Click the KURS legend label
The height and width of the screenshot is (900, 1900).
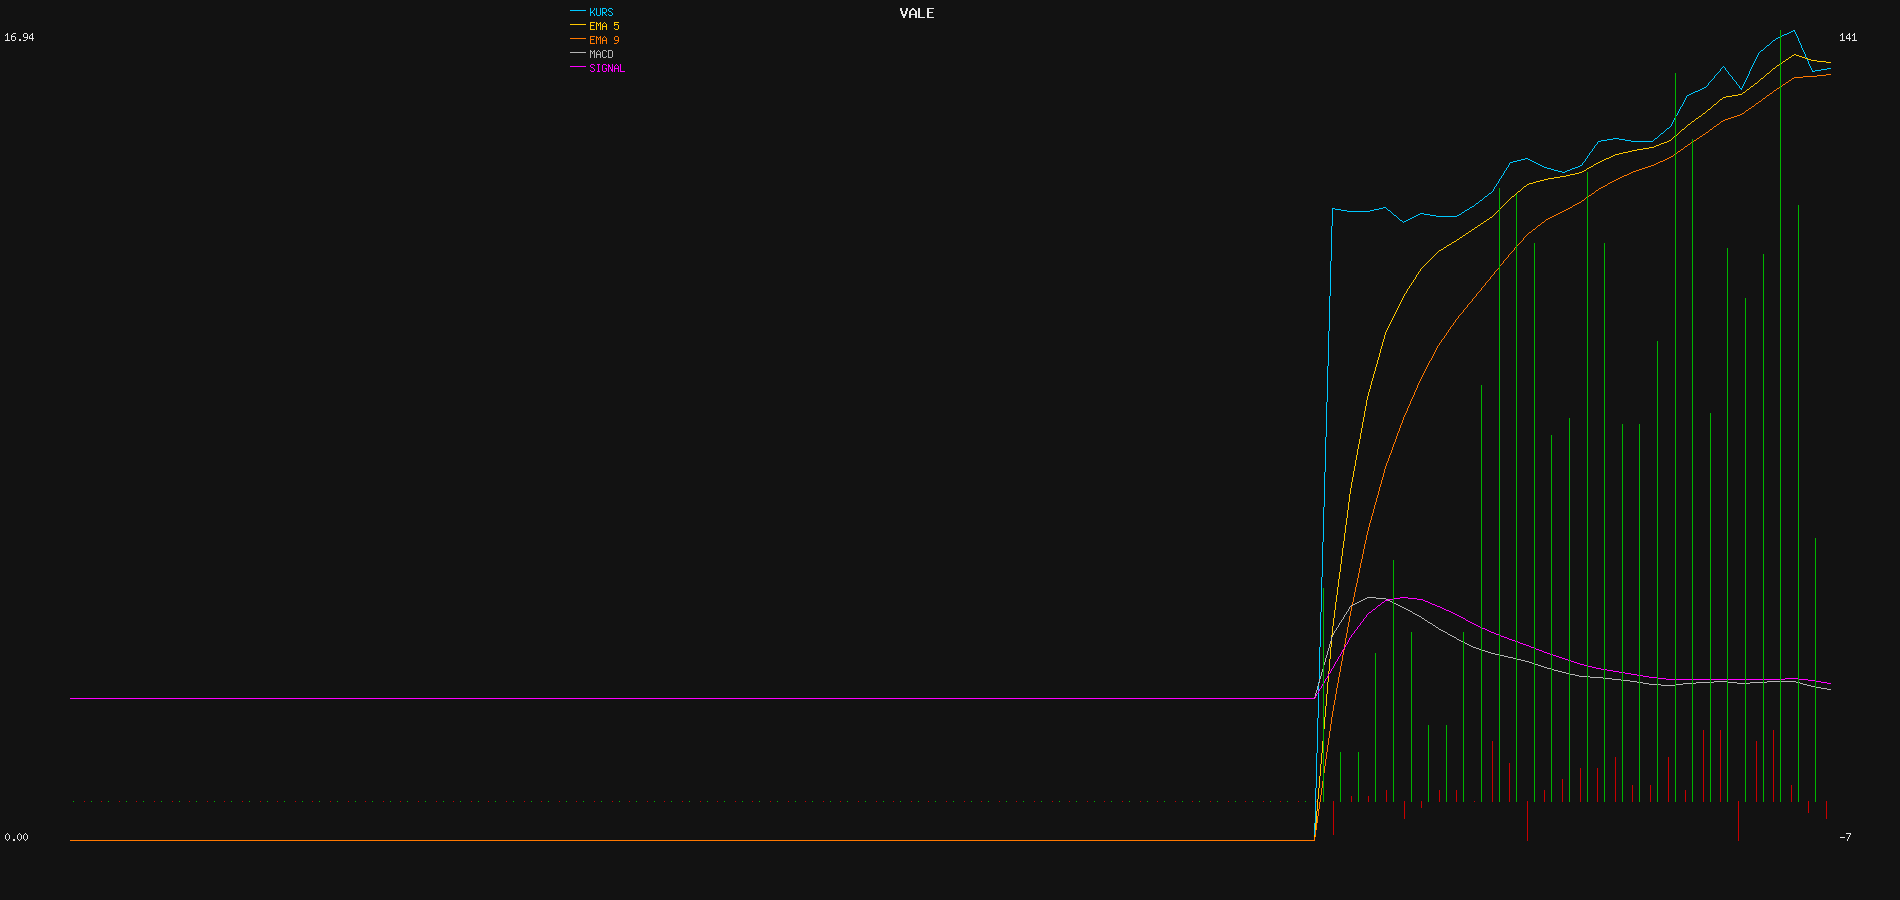point(601,12)
